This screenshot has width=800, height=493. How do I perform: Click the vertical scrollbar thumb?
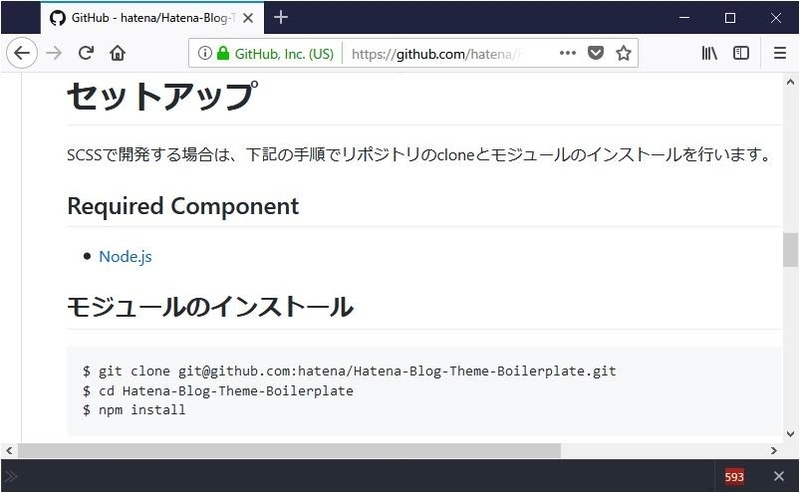tap(790, 250)
